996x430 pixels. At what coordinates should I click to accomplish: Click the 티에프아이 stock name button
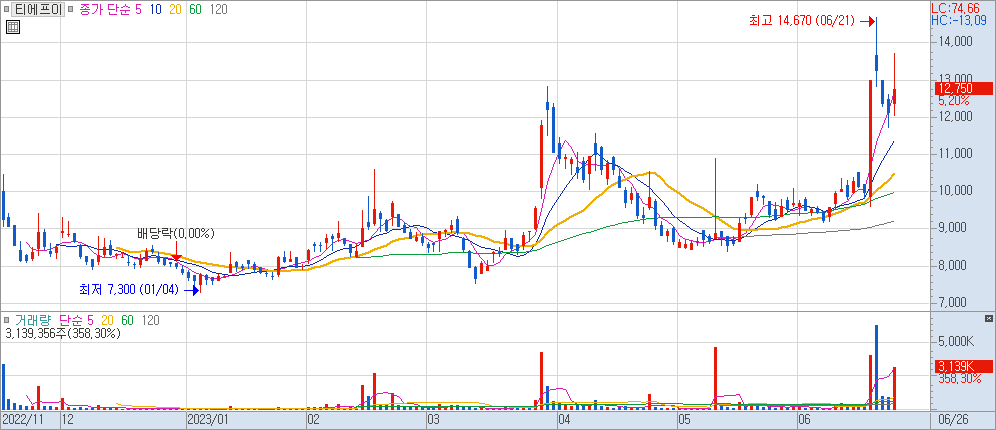37,10
